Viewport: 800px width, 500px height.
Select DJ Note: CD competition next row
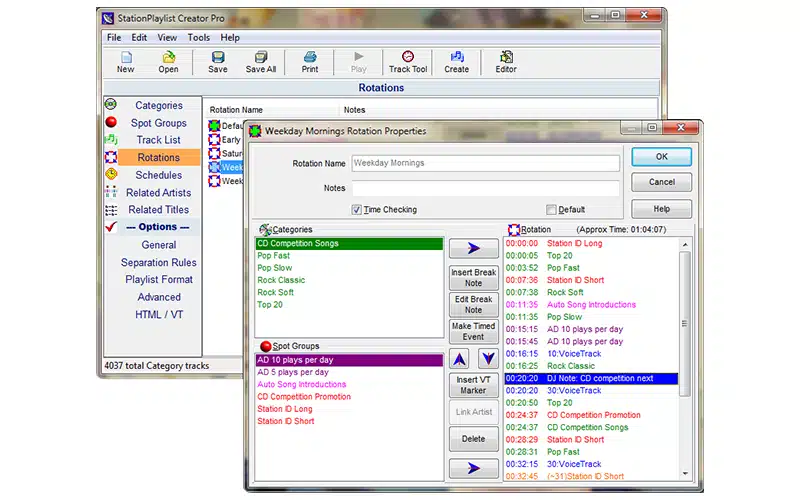click(591, 379)
